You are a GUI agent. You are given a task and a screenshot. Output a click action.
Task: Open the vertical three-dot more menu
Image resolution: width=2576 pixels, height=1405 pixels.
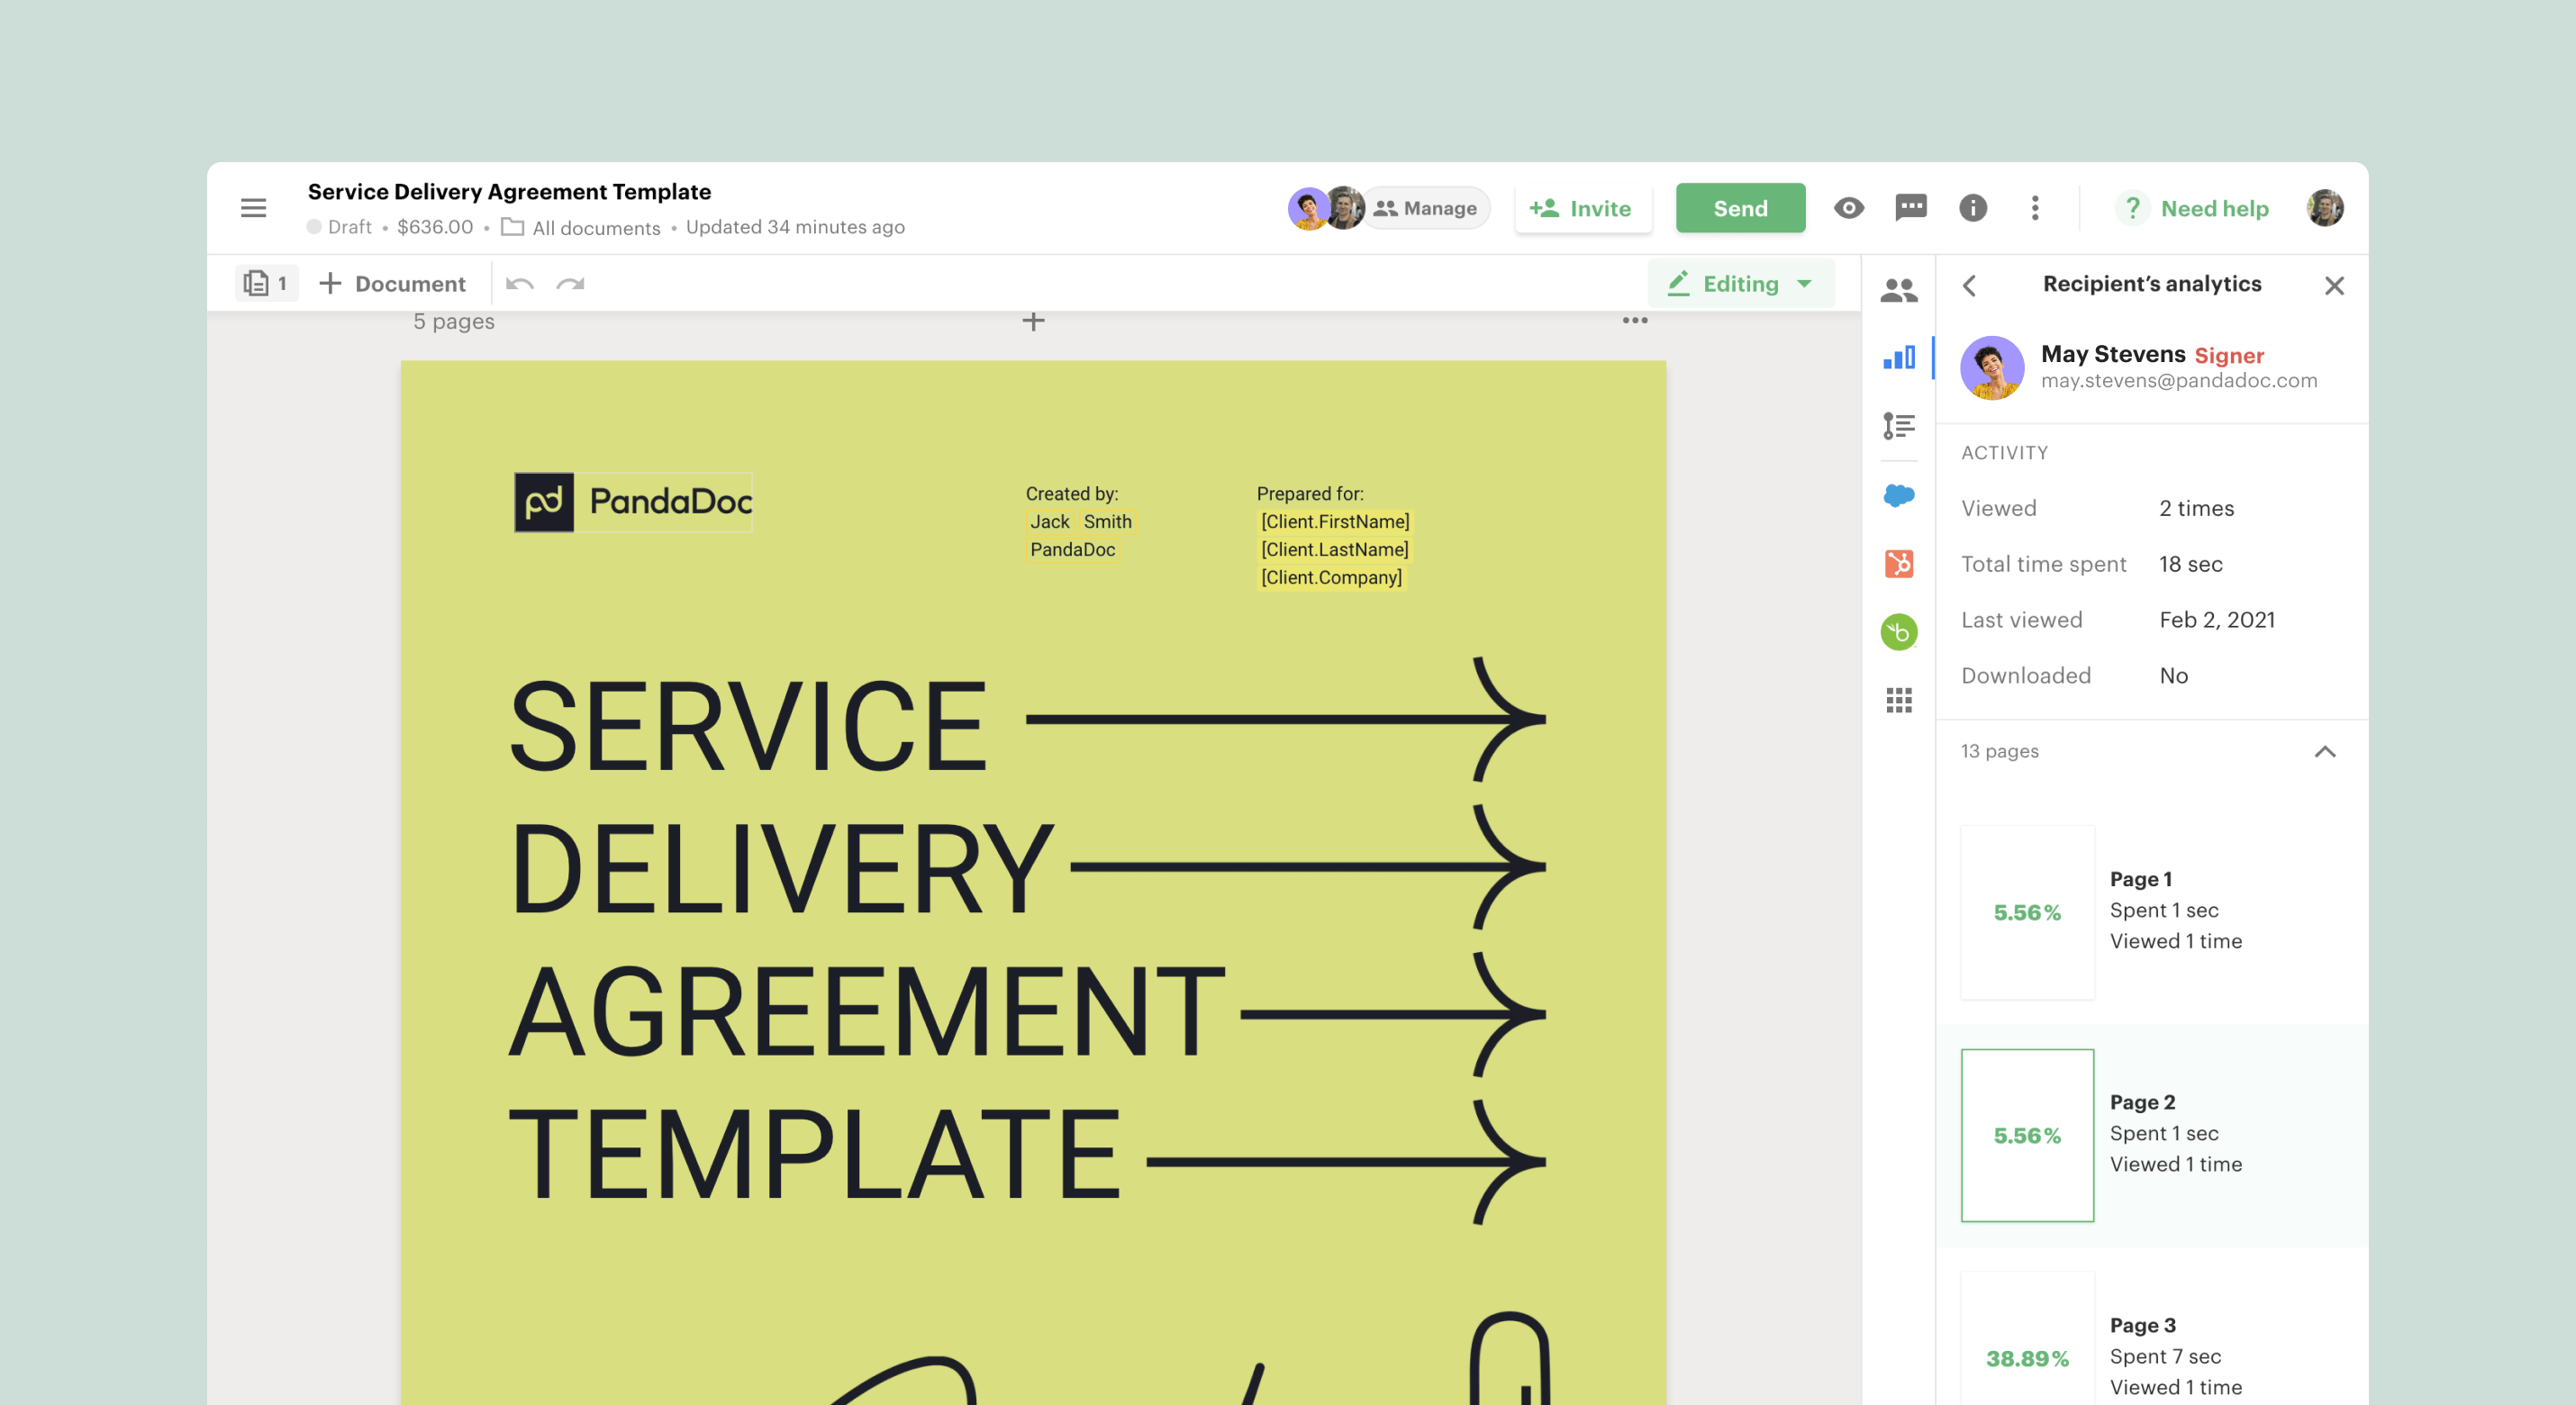[2034, 208]
